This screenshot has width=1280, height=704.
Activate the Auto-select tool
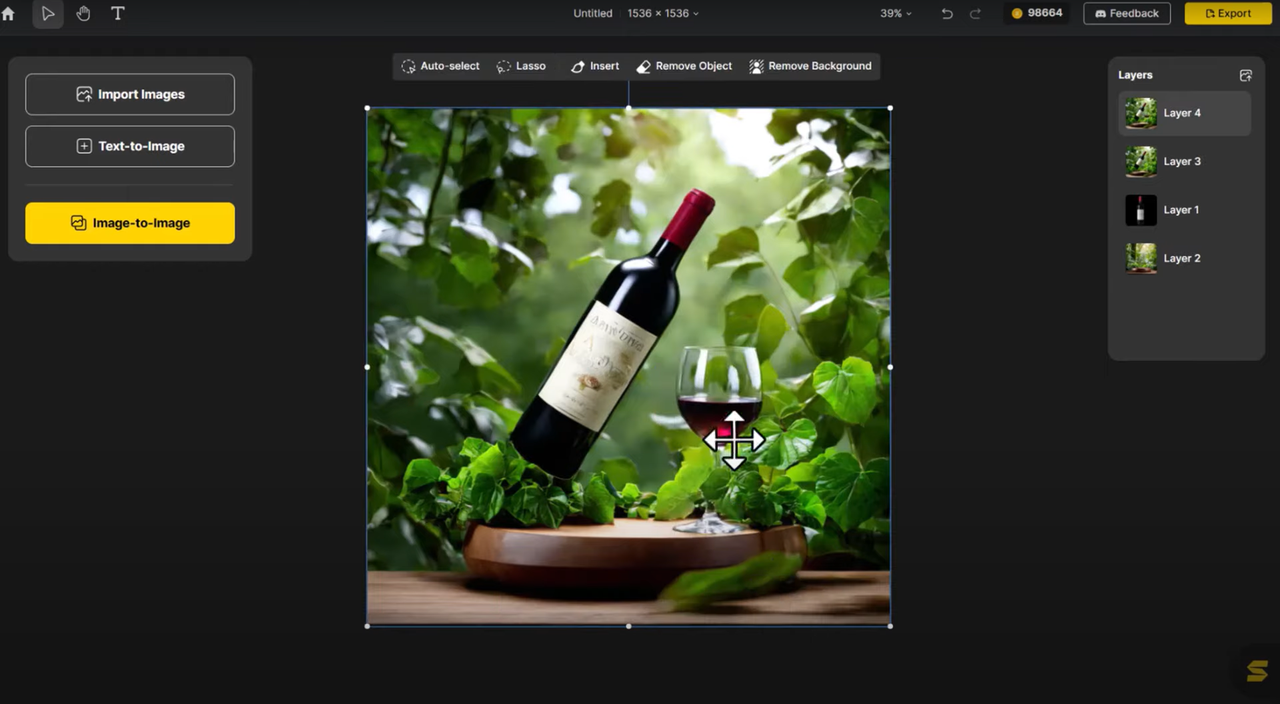(x=440, y=66)
